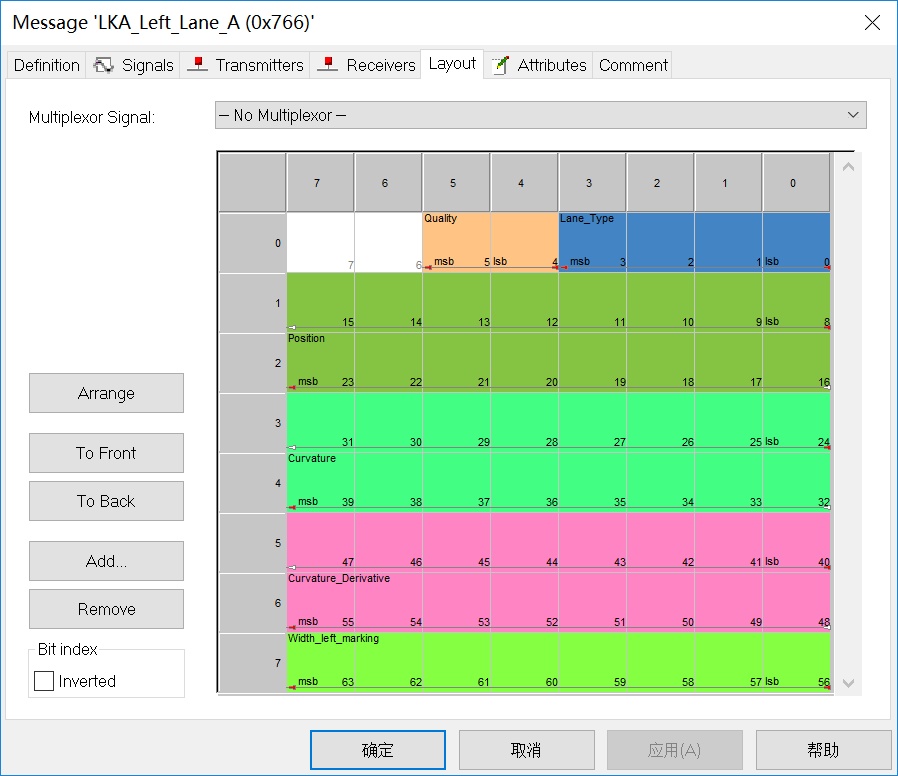Screen dimensions: 898x776
Task: Click the layout scrollbar down arrow
Action: point(848,683)
